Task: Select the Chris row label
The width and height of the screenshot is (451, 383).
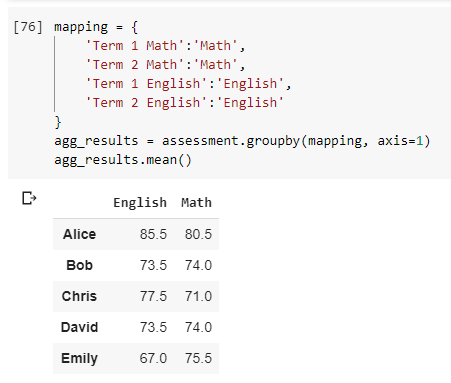Action: click(x=79, y=296)
